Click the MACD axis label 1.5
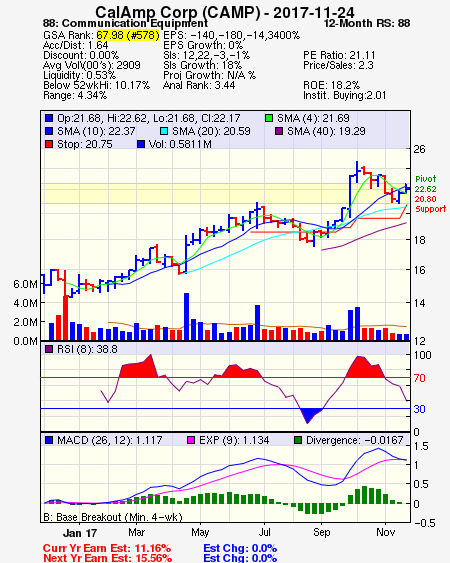Image resolution: width=450 pixels, height=563 pixels. (x=421, y=446)
